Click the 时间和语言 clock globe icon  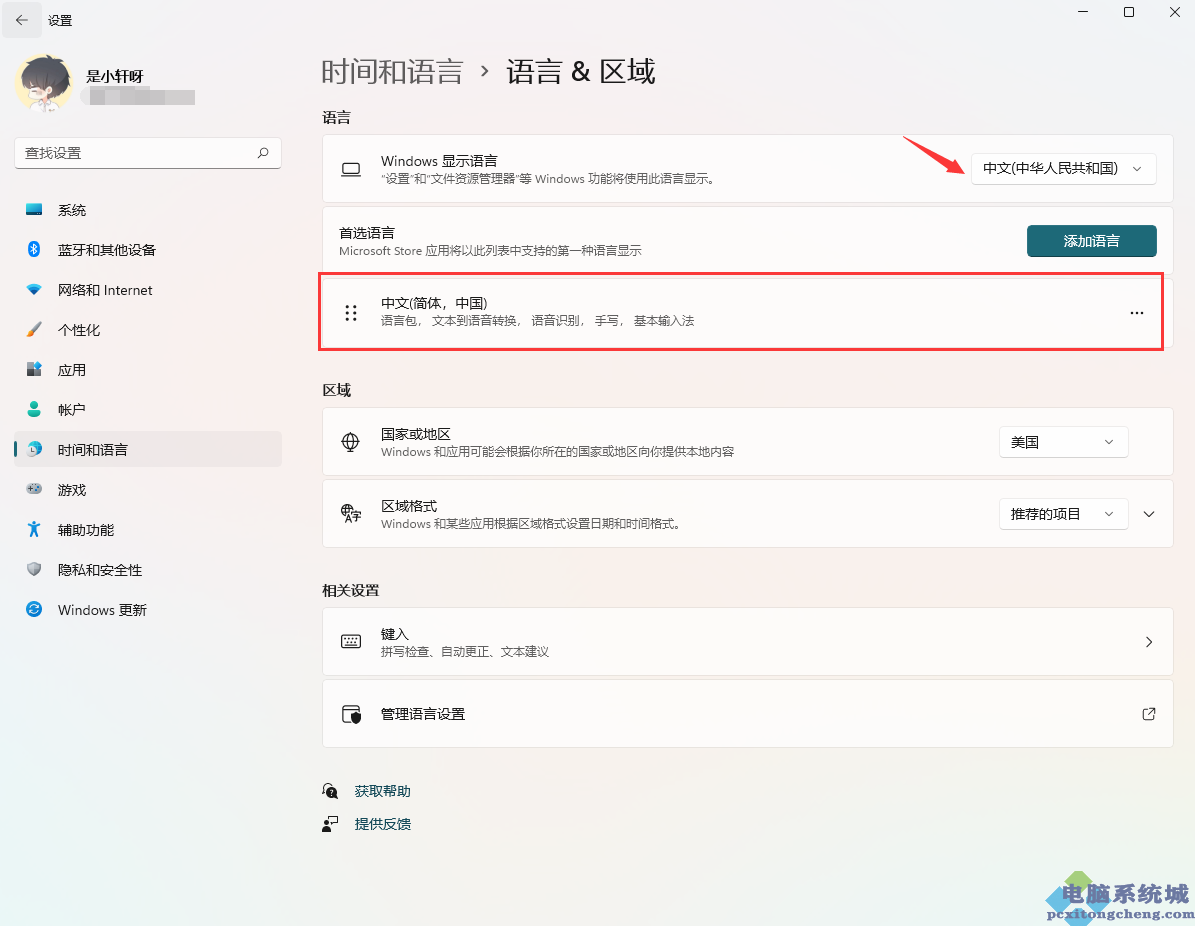(34, 449)
